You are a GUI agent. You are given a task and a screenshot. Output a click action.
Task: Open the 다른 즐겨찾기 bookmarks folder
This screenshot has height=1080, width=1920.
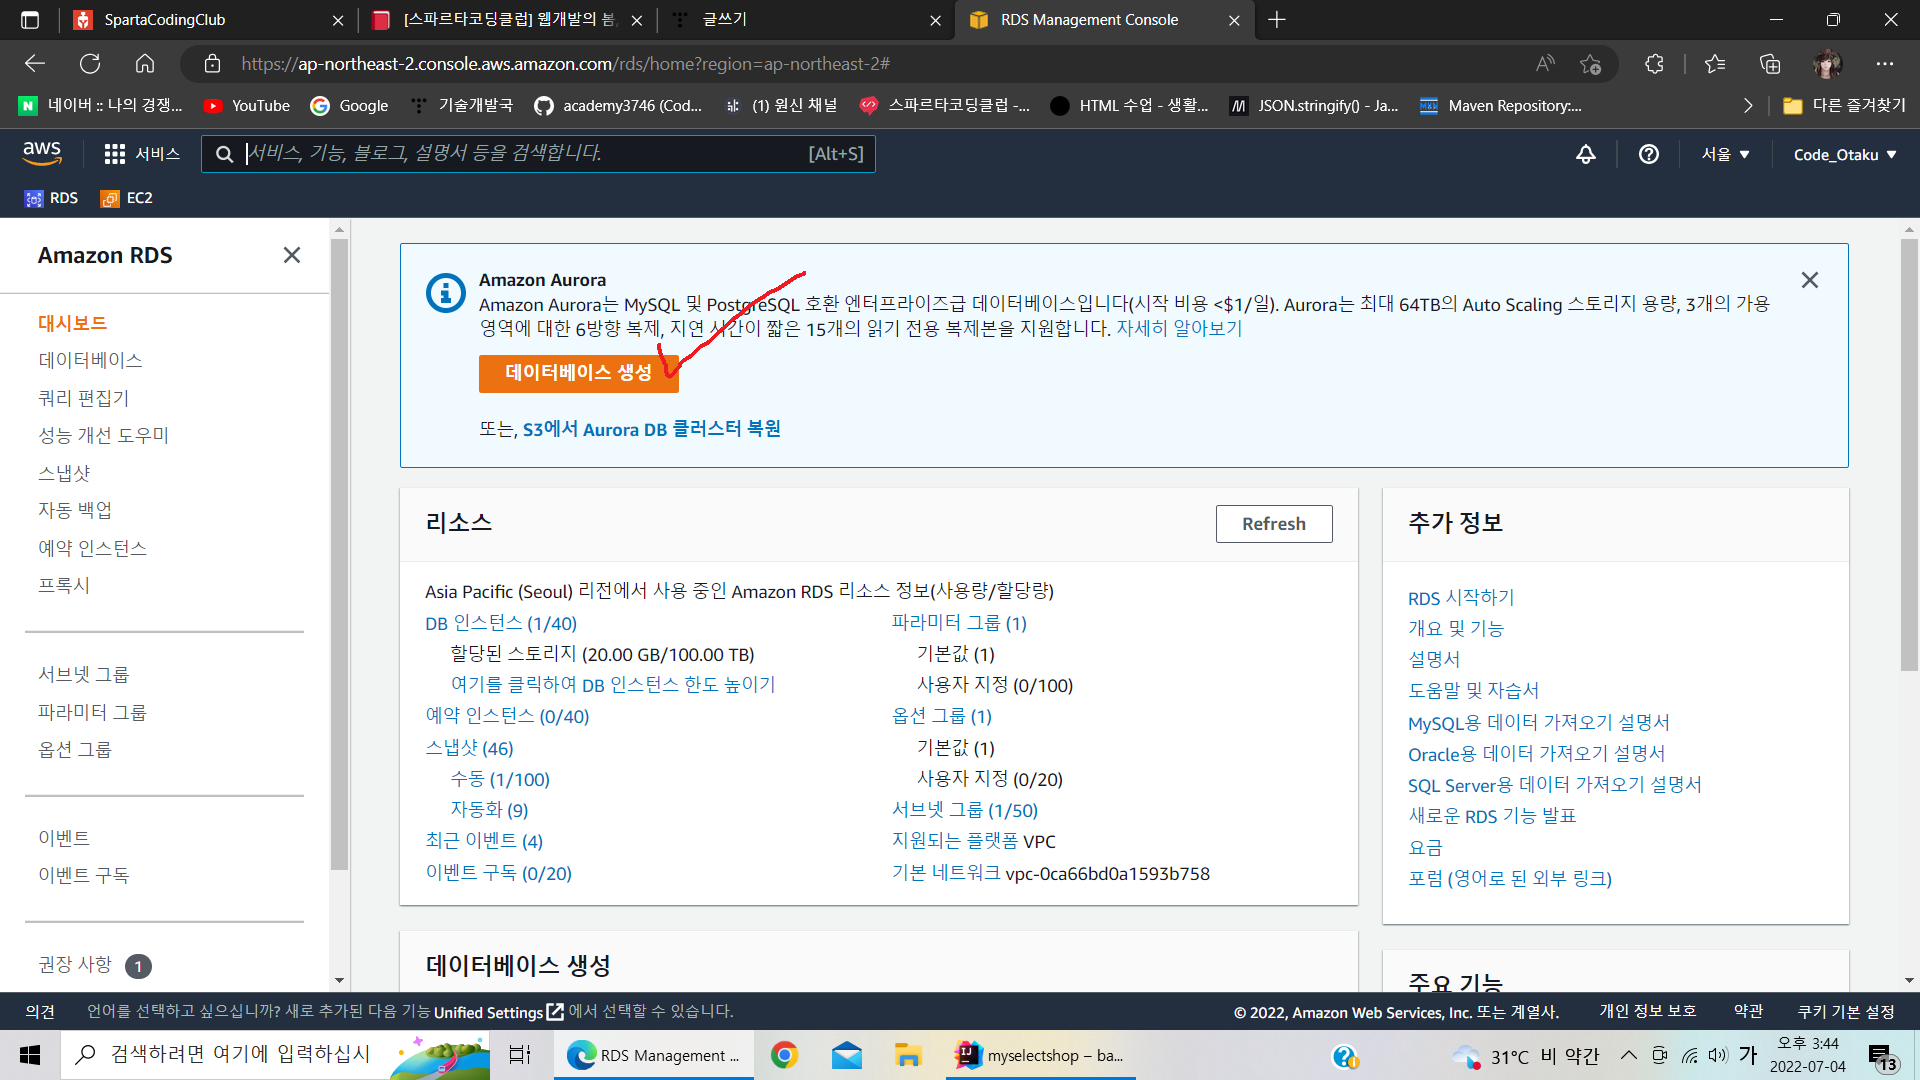[1844, 106]
